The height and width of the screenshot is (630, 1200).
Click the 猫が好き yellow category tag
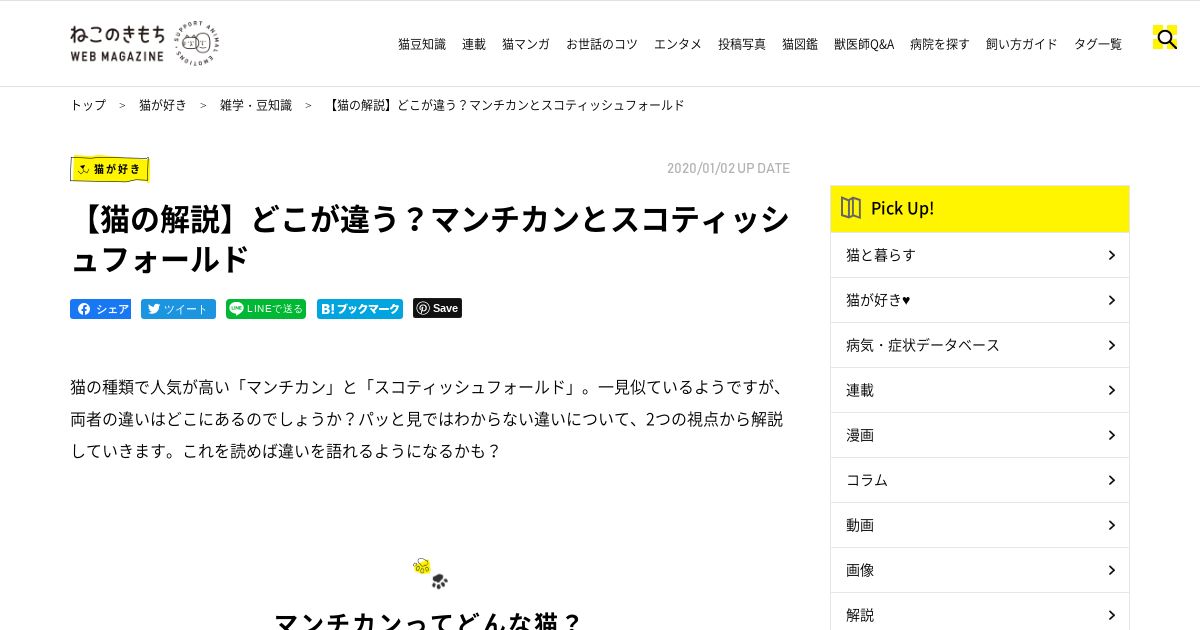pyautogui.click(x=110, y=169)
